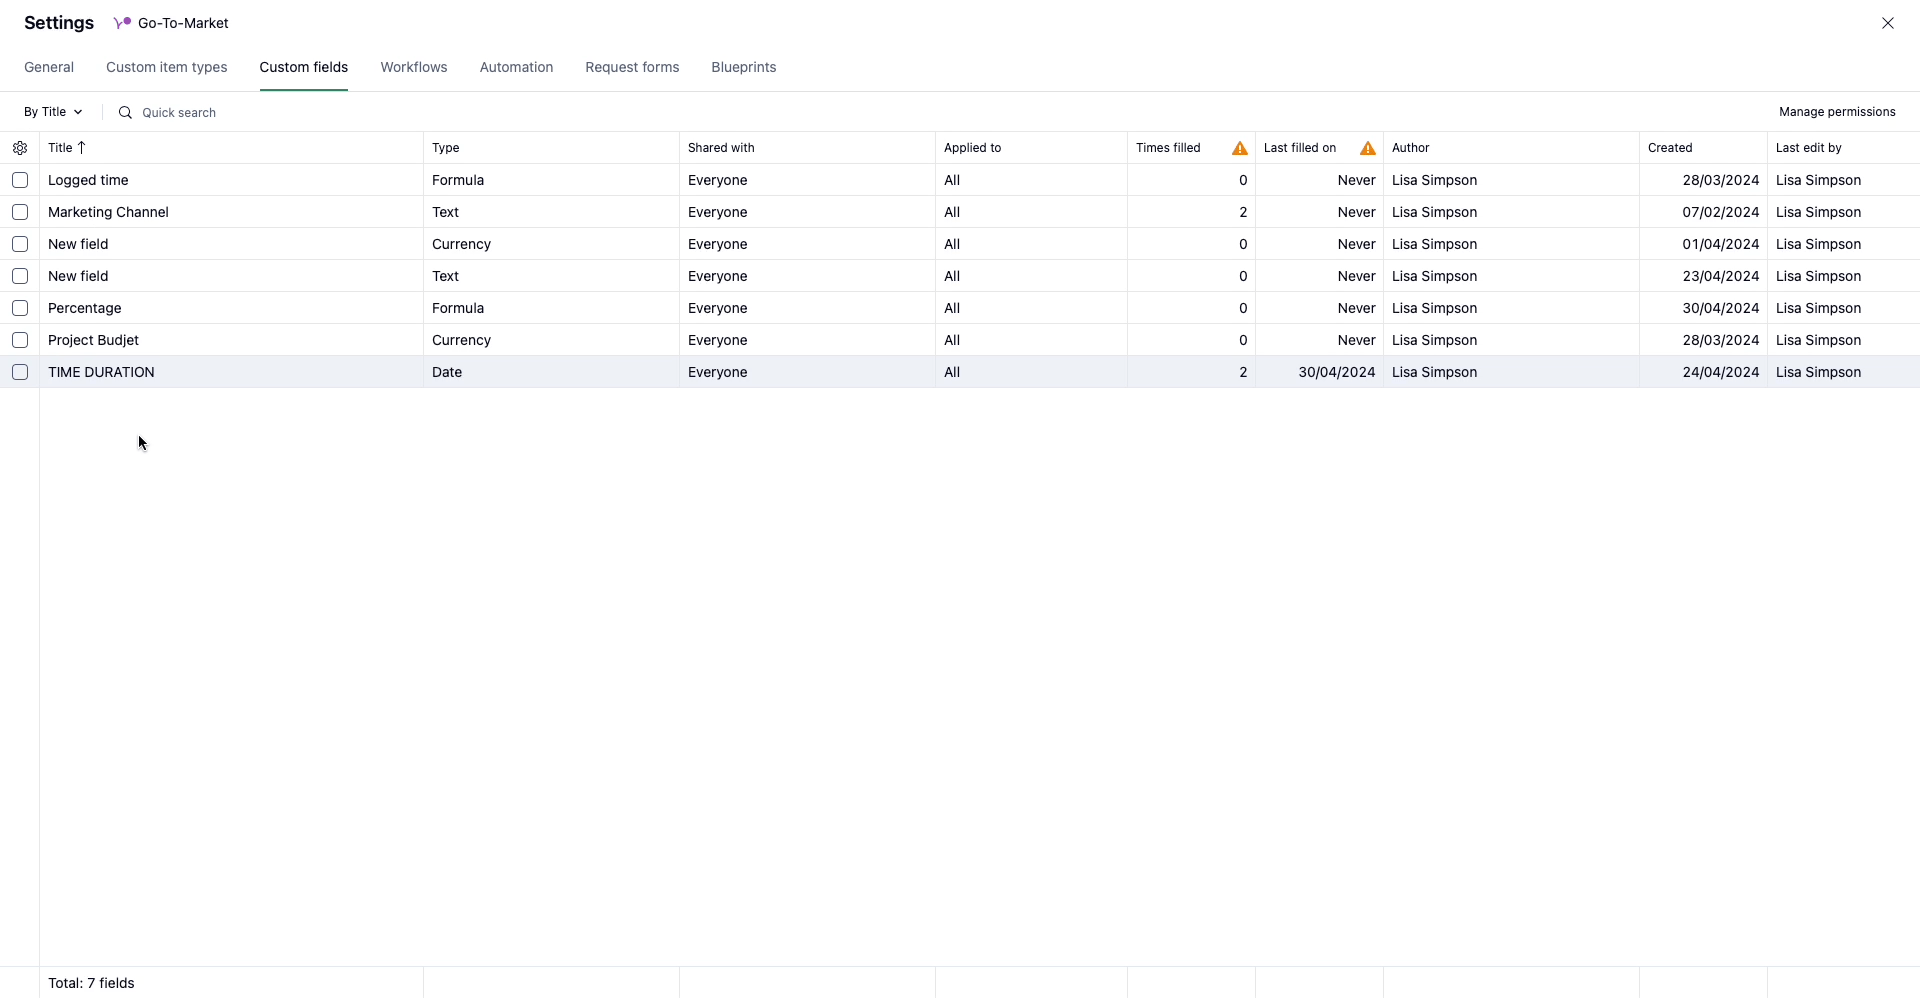Open the Project Budjet field
The image size is (1920, 998).
94,340
